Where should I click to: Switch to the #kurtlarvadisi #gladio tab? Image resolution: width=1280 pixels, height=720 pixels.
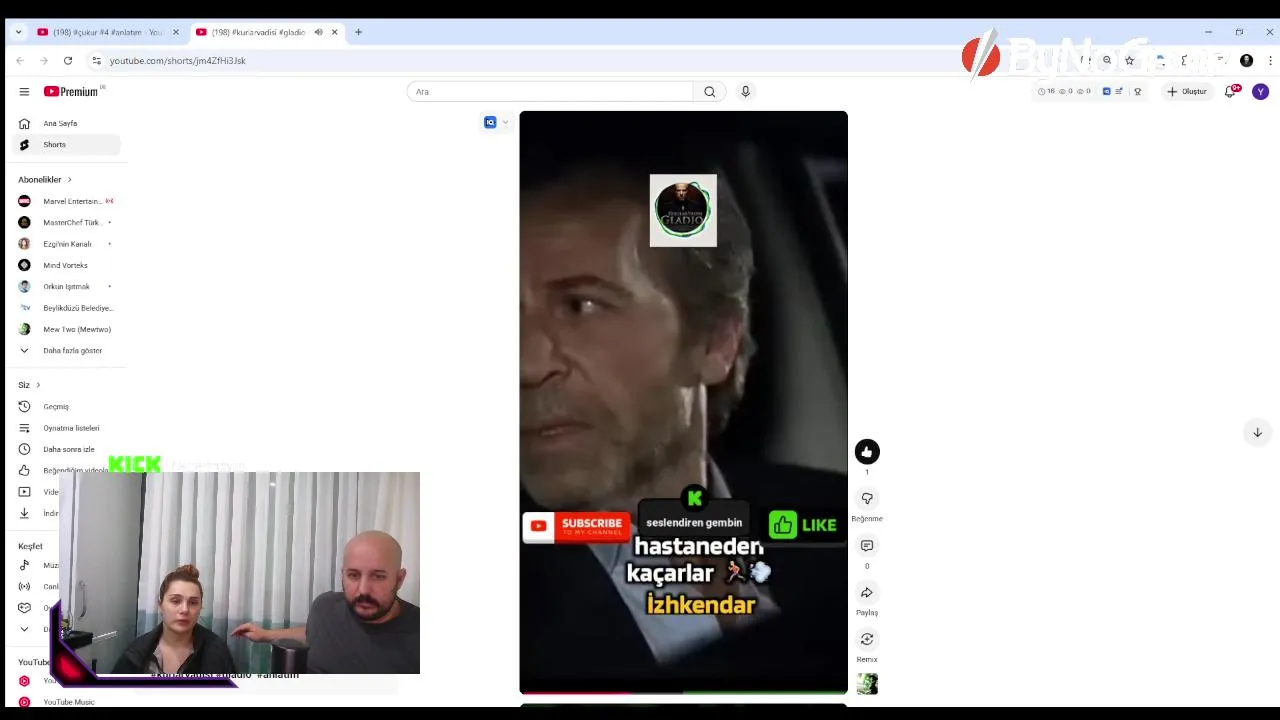[267, 32]
